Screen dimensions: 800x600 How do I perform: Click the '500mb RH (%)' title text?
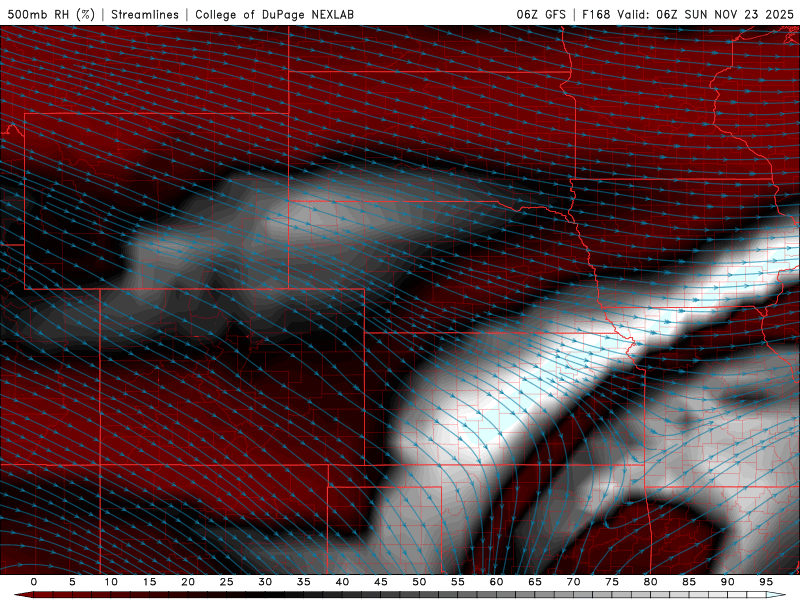[x=51, y=14]
